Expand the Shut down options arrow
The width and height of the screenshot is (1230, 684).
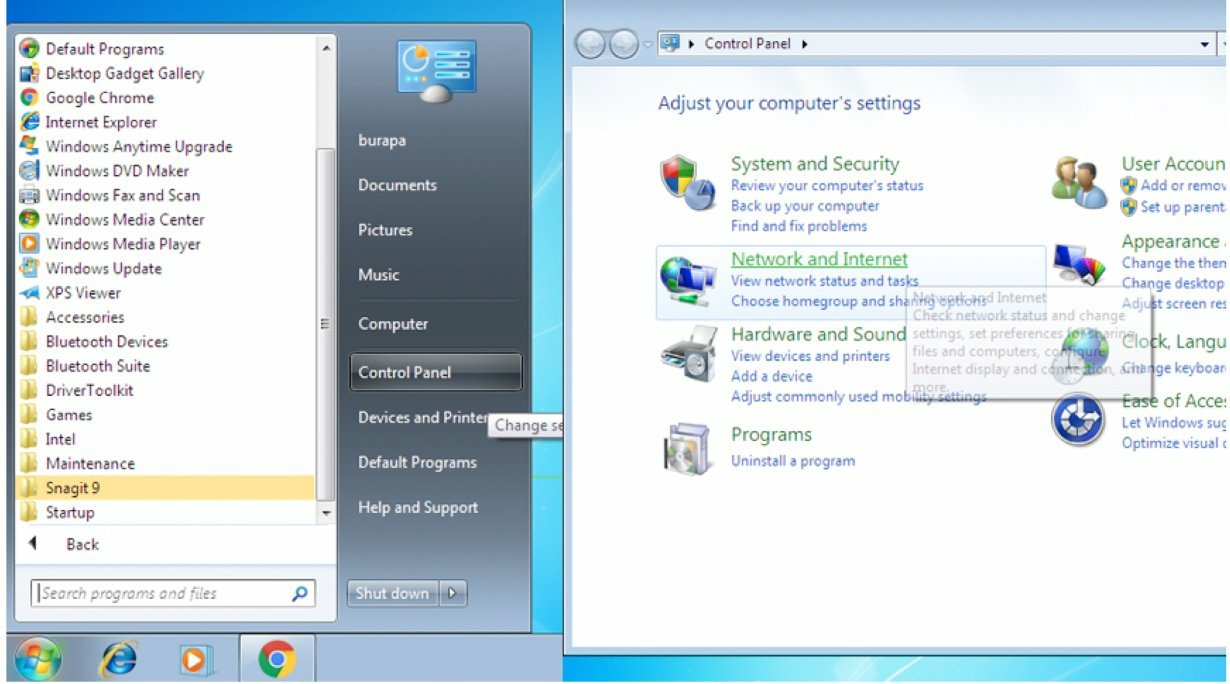tap(452, 593)
